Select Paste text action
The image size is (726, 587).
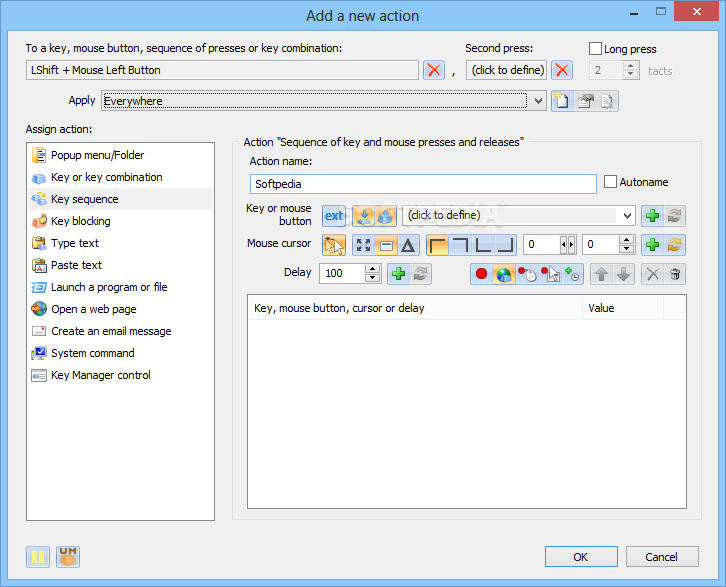(120, 265)
